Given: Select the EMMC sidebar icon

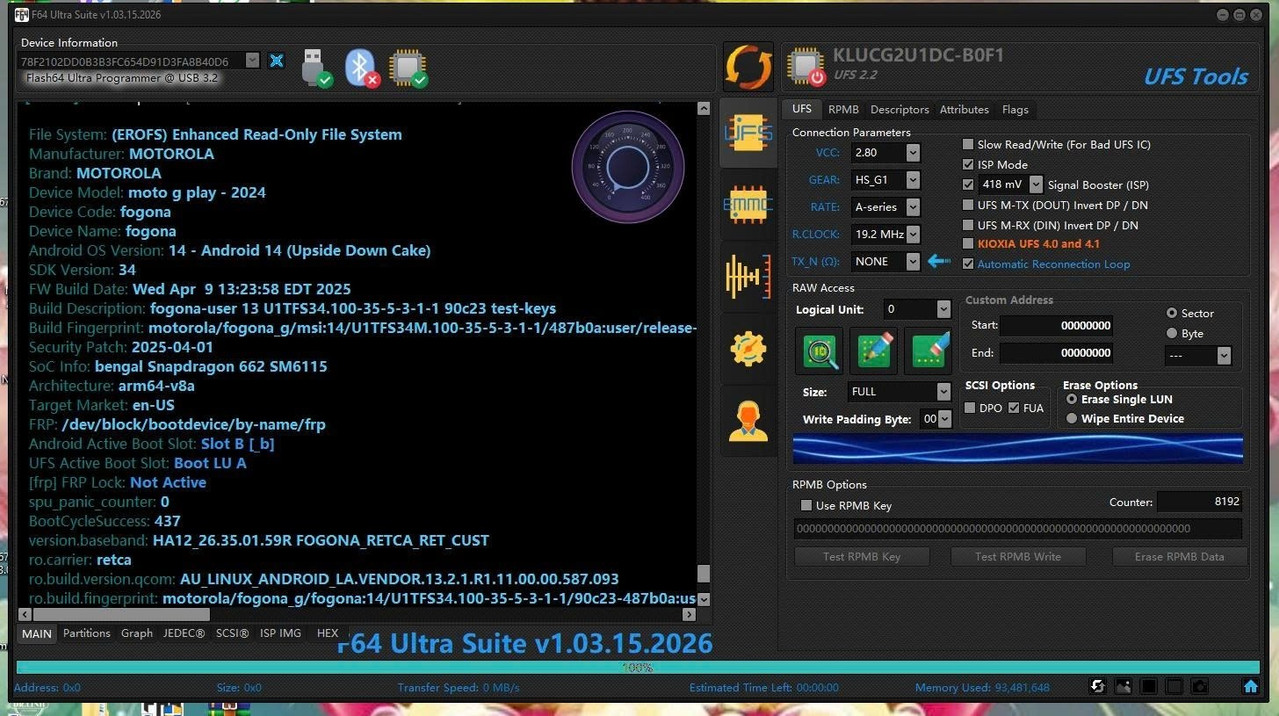Looking at the screenshot, I should [x=748, y=204].
